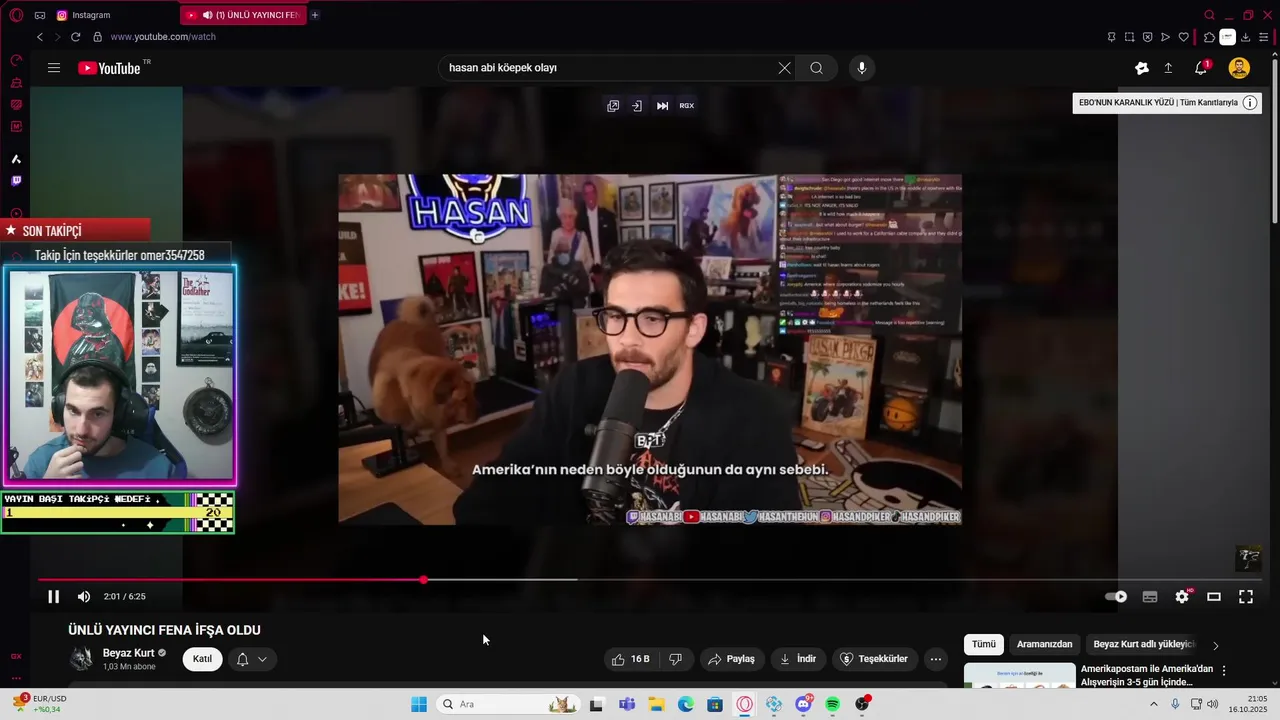Run the search with magnifier button
The height and width of the screenshot is (720, 1280).
(x=816, y=68)
